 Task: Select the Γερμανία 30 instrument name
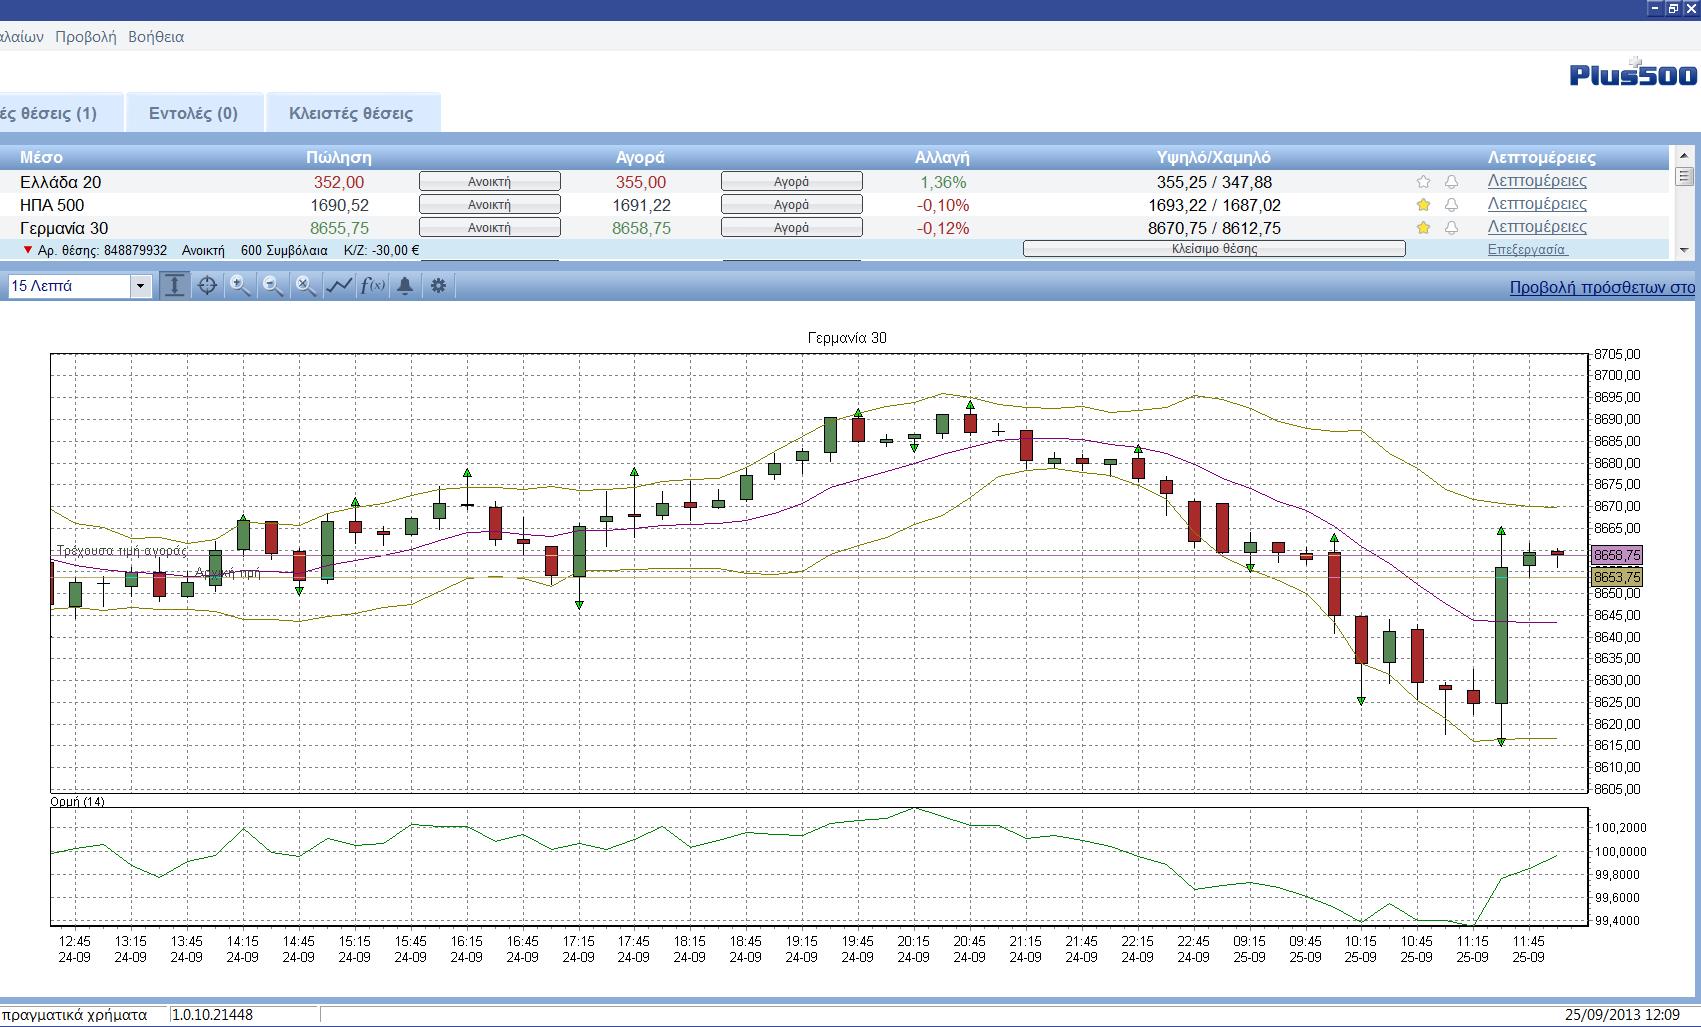[x=64, y=228]
